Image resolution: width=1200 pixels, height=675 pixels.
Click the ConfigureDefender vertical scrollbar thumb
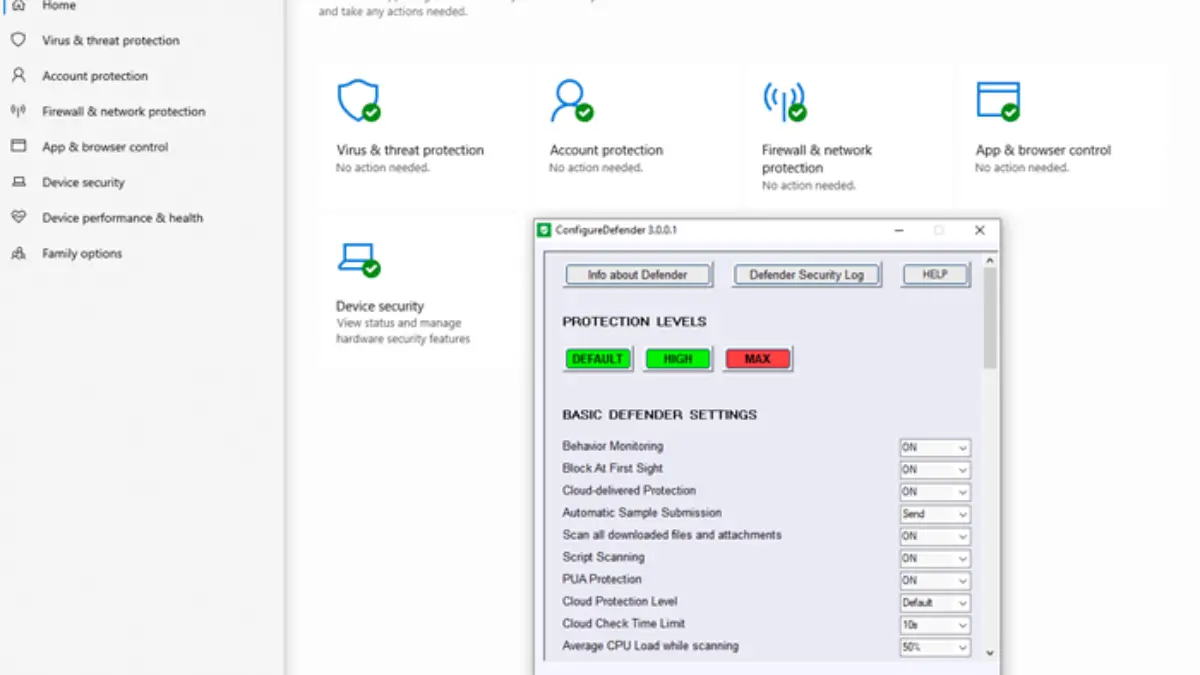tap(990, 318)
